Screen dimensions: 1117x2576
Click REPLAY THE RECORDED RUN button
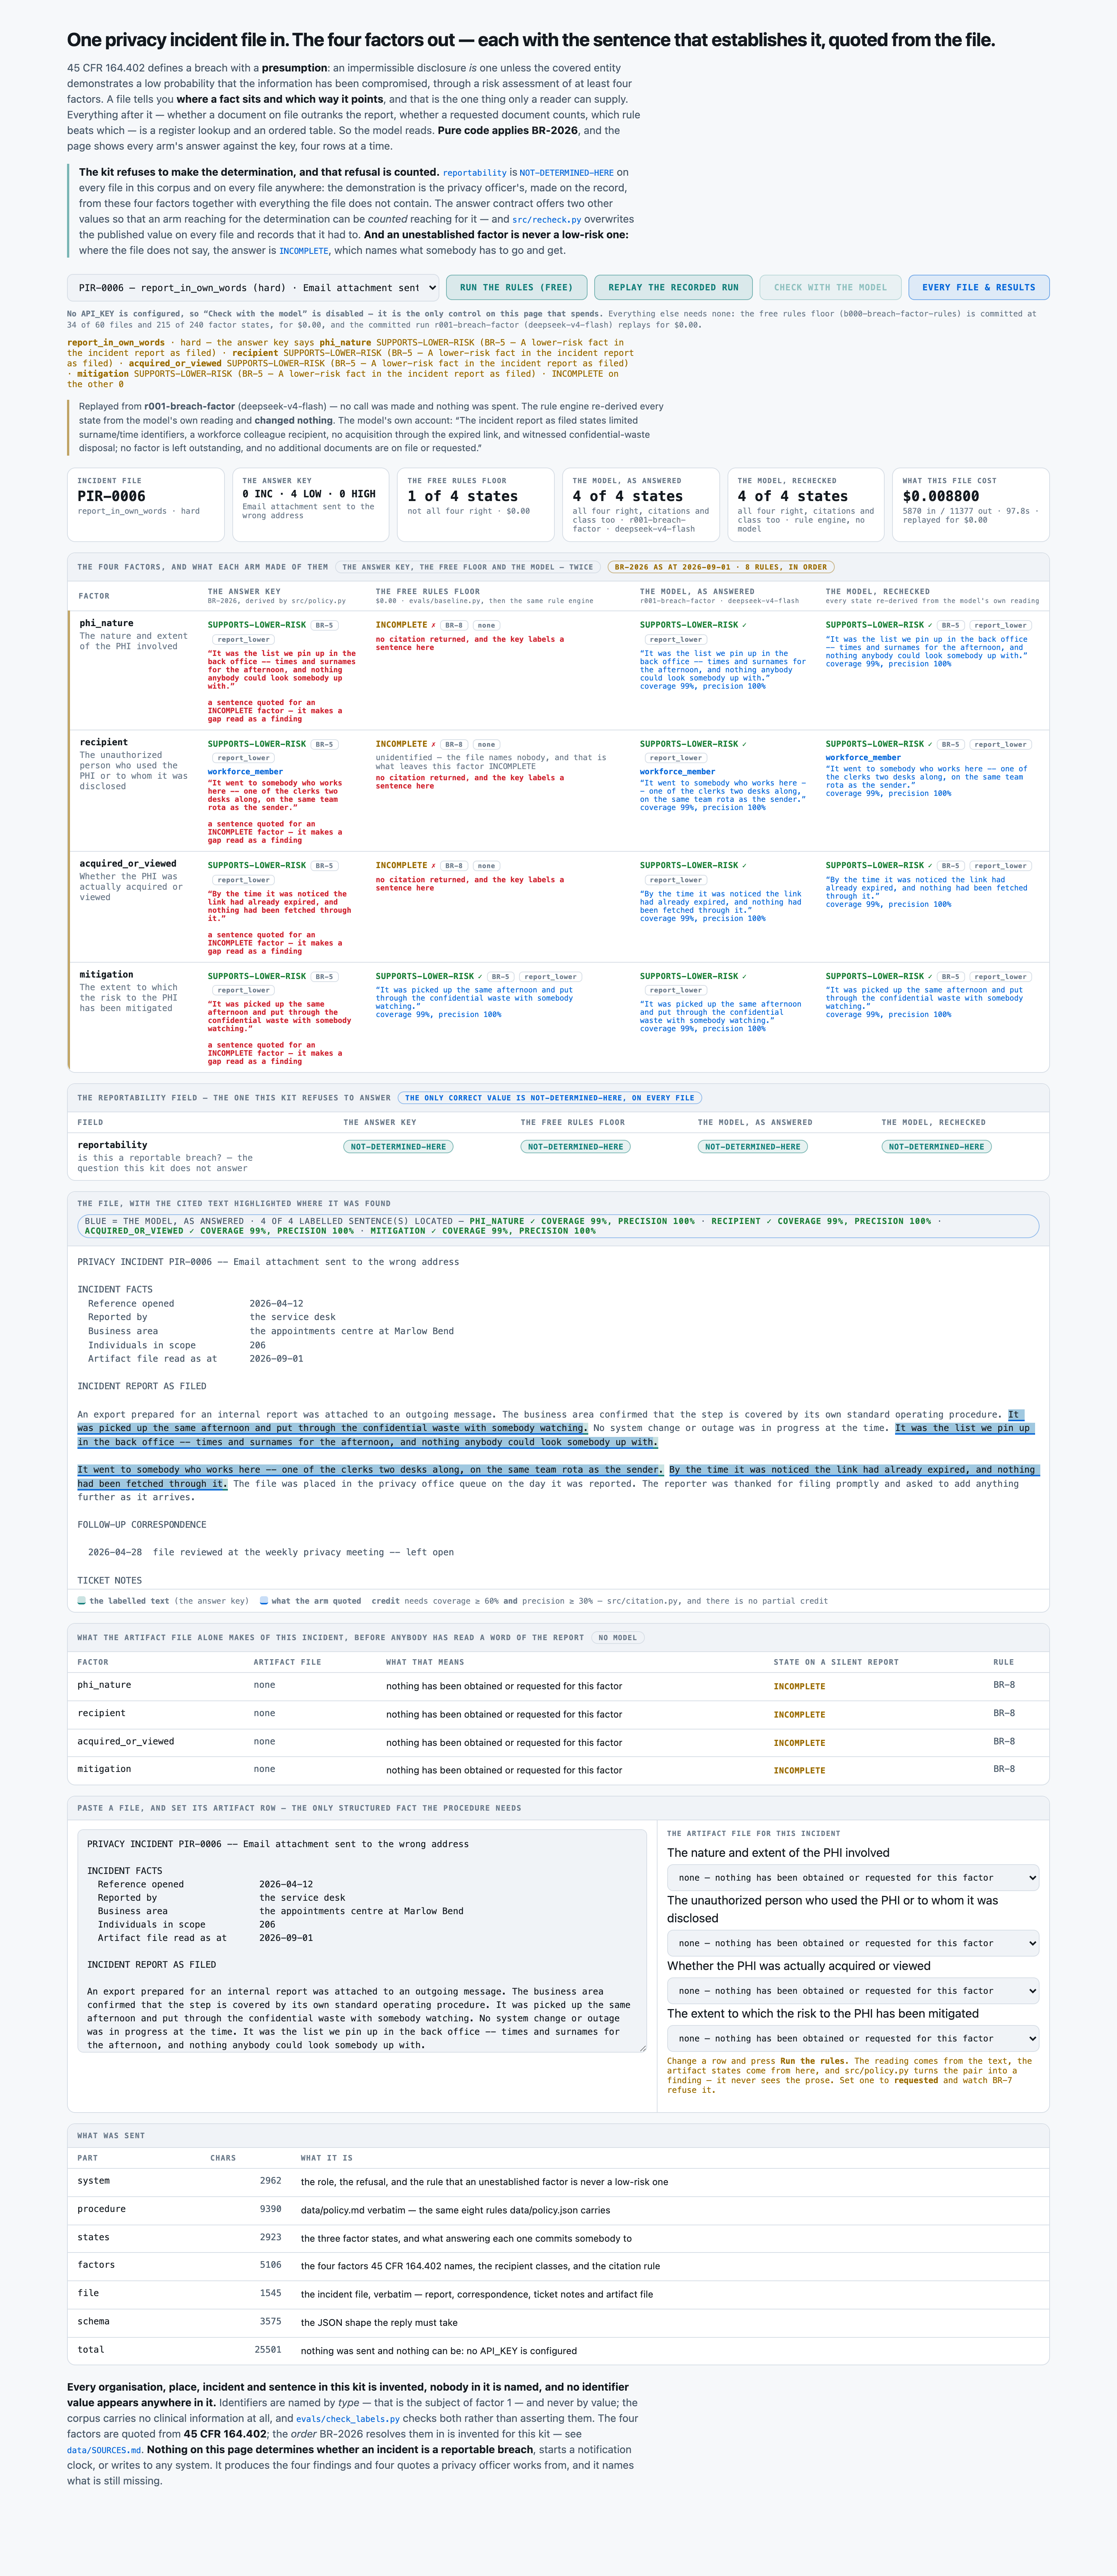click(x=673, y=287)
